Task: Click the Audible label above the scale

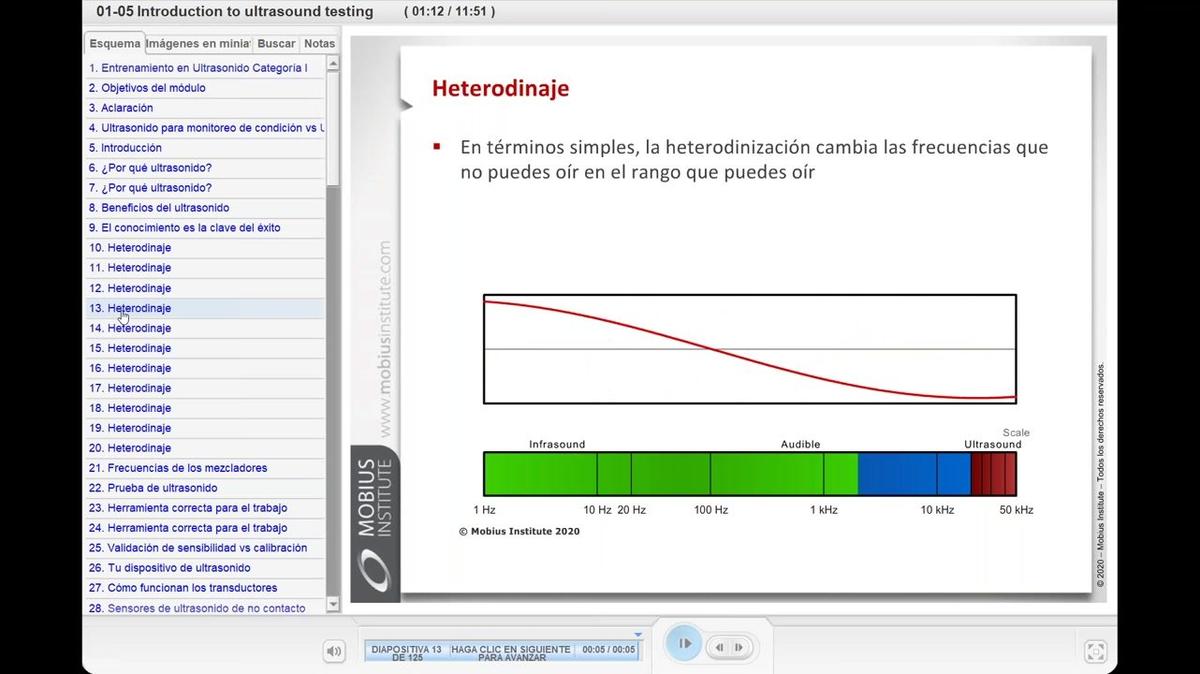Action: click(800, 444)
